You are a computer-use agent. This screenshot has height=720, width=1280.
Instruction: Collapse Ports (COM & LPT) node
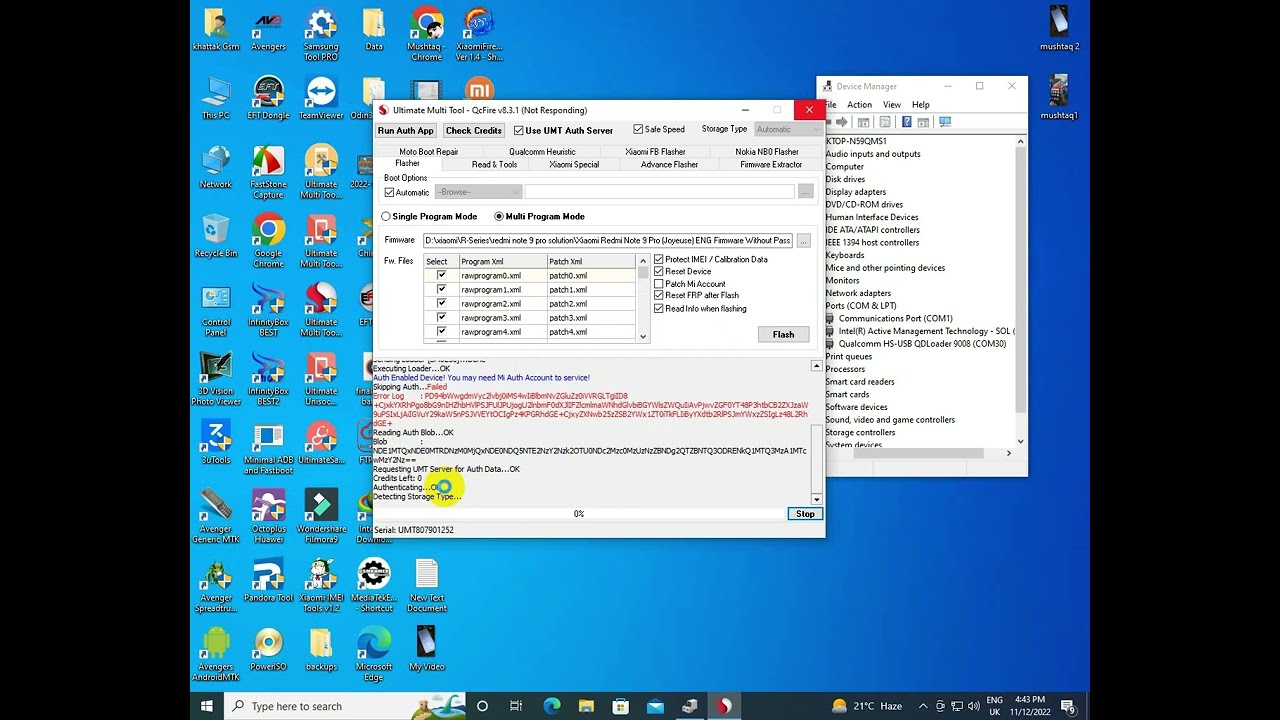point(860,306)
